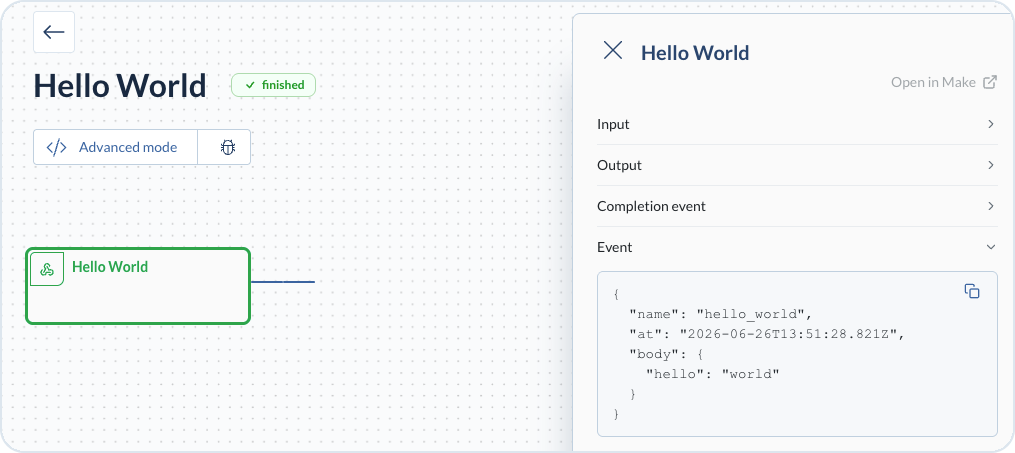Open in Make link
The height and width of the screenshot is (453, 1015).
(944, 82)
